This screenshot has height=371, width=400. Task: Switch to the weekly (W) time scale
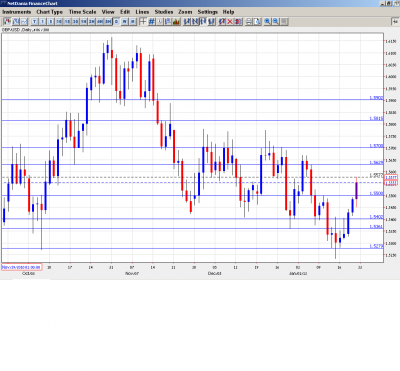point(124,22)
